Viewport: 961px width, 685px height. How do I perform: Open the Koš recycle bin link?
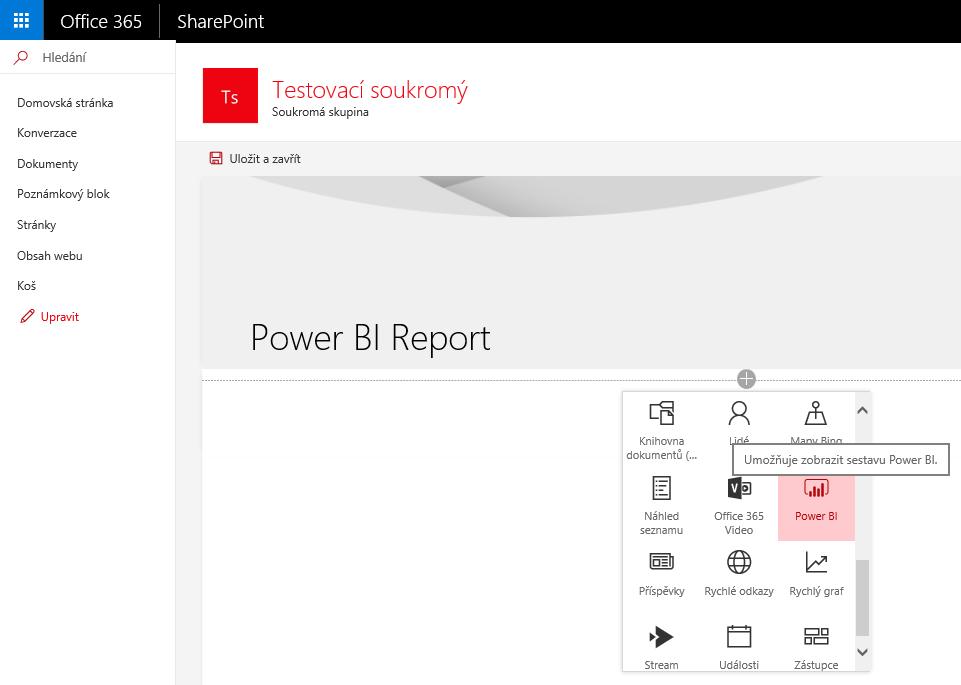click(26, 286)
